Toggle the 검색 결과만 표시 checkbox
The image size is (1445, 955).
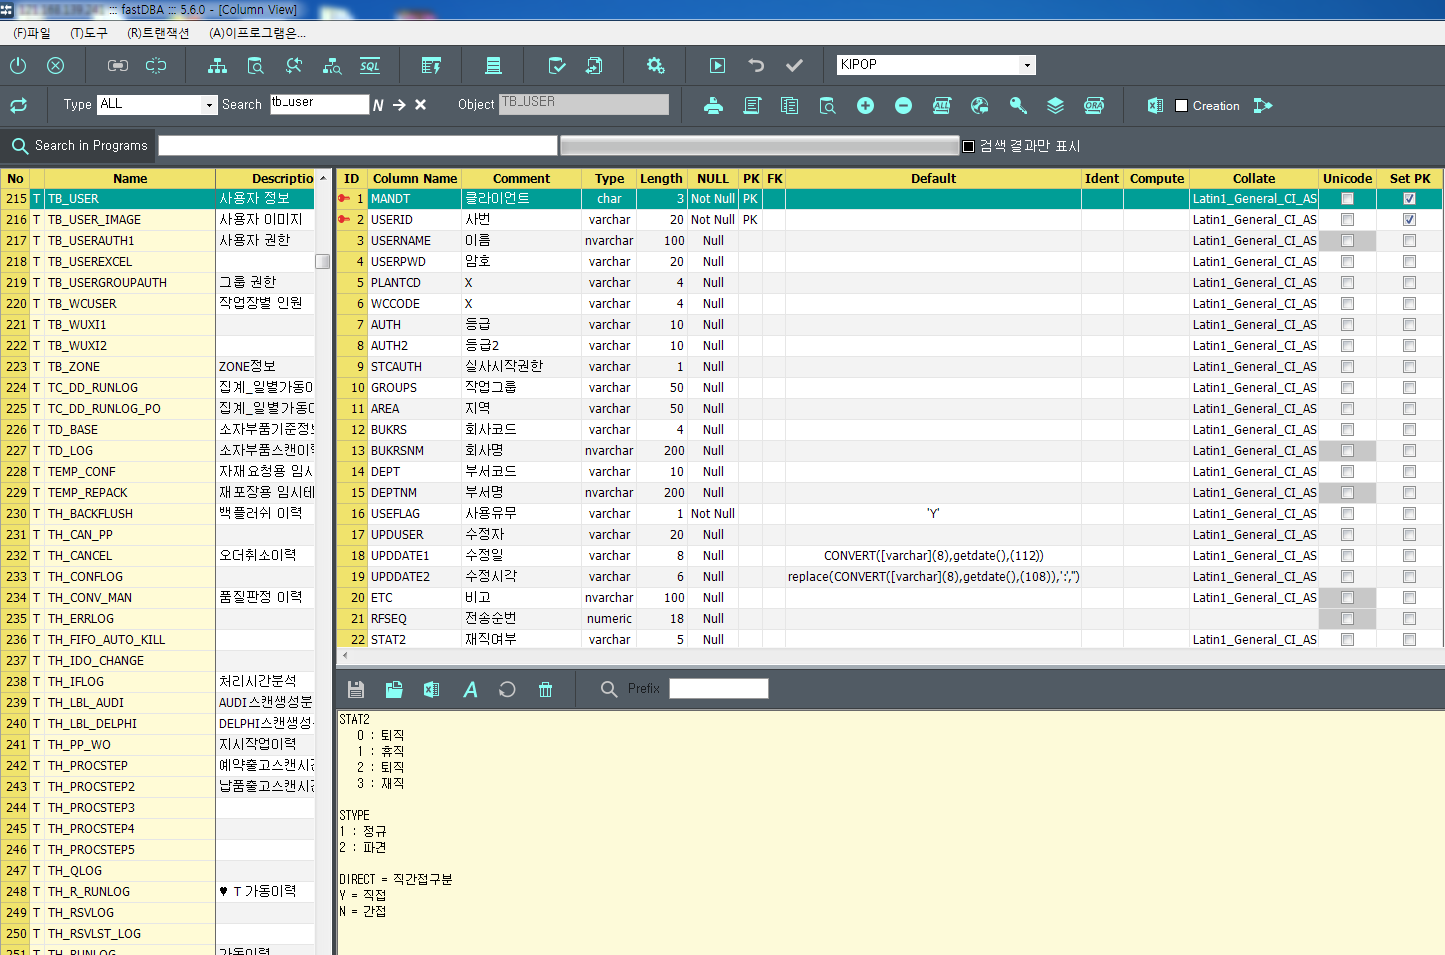[x=968, y=146]
